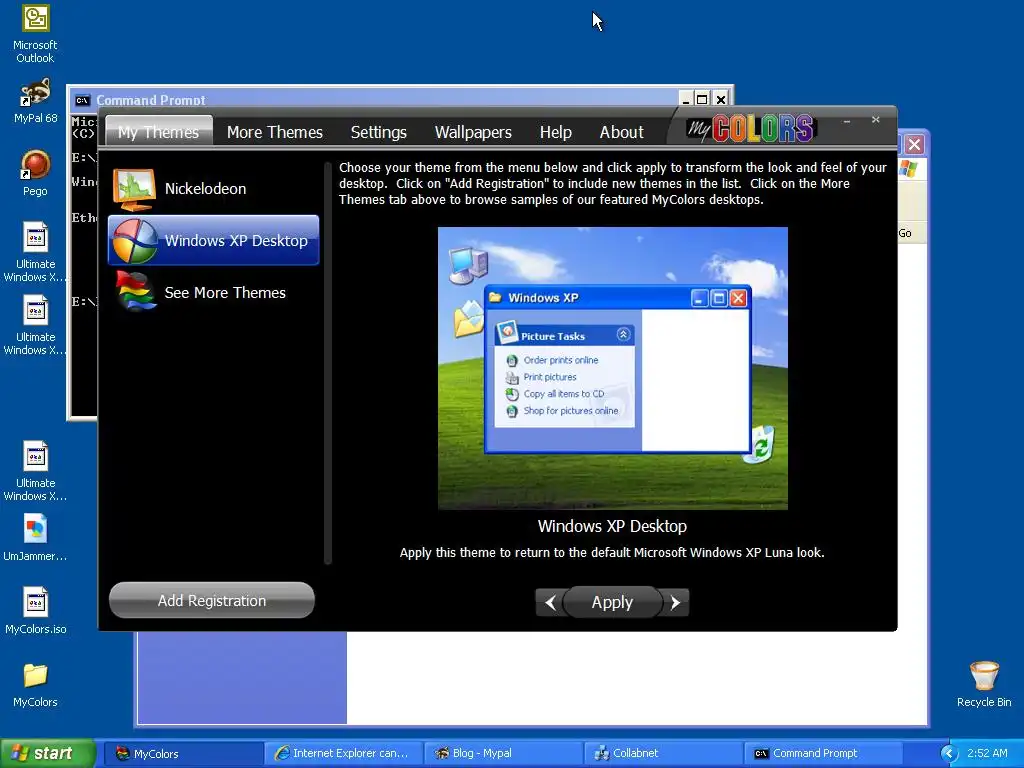Click the See More Themes label
Screen dimensions: 1024x768
(225, 293)
